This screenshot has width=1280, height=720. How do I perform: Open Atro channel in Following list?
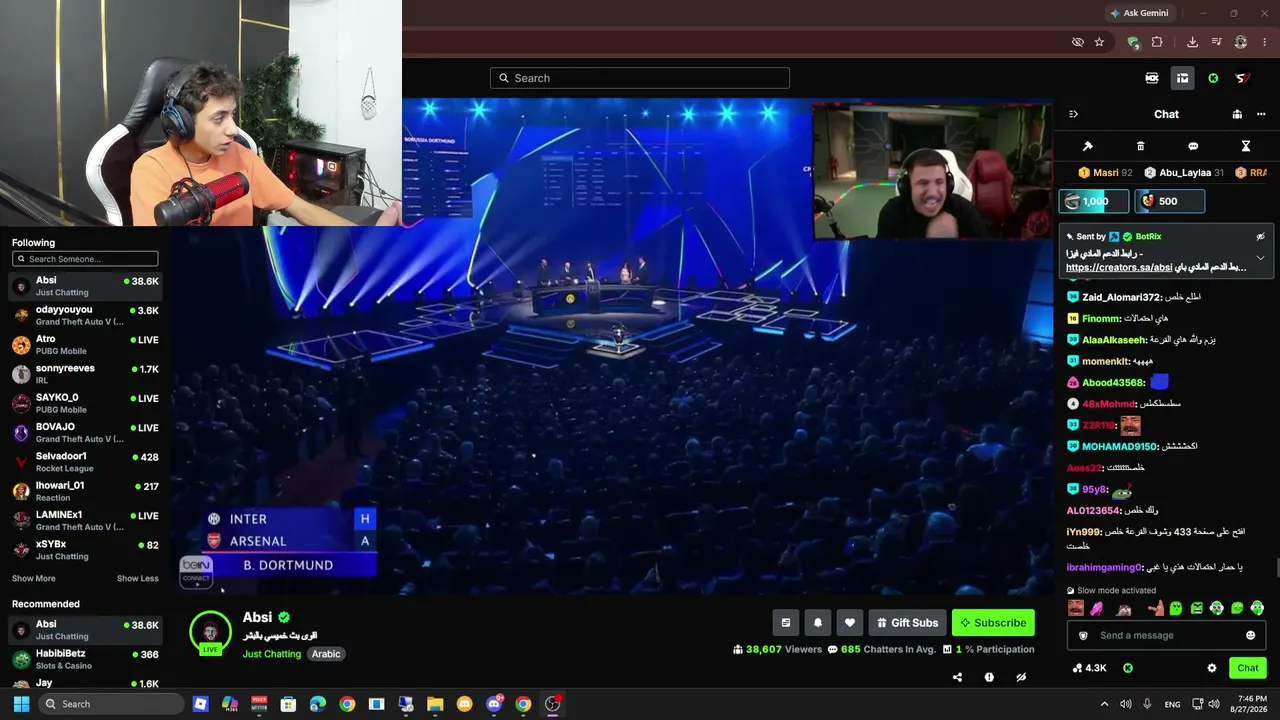point(85,345)
